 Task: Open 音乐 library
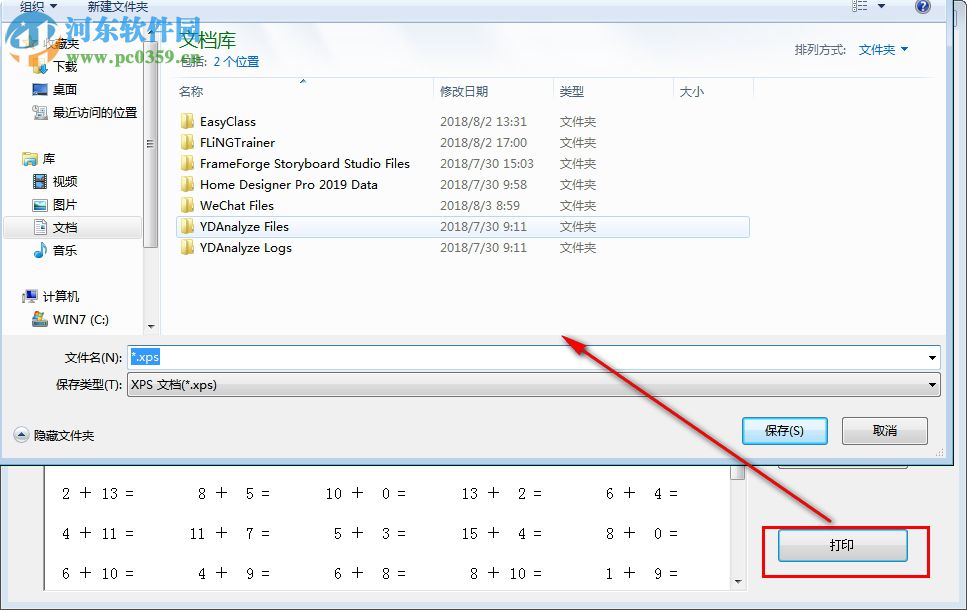65,250
